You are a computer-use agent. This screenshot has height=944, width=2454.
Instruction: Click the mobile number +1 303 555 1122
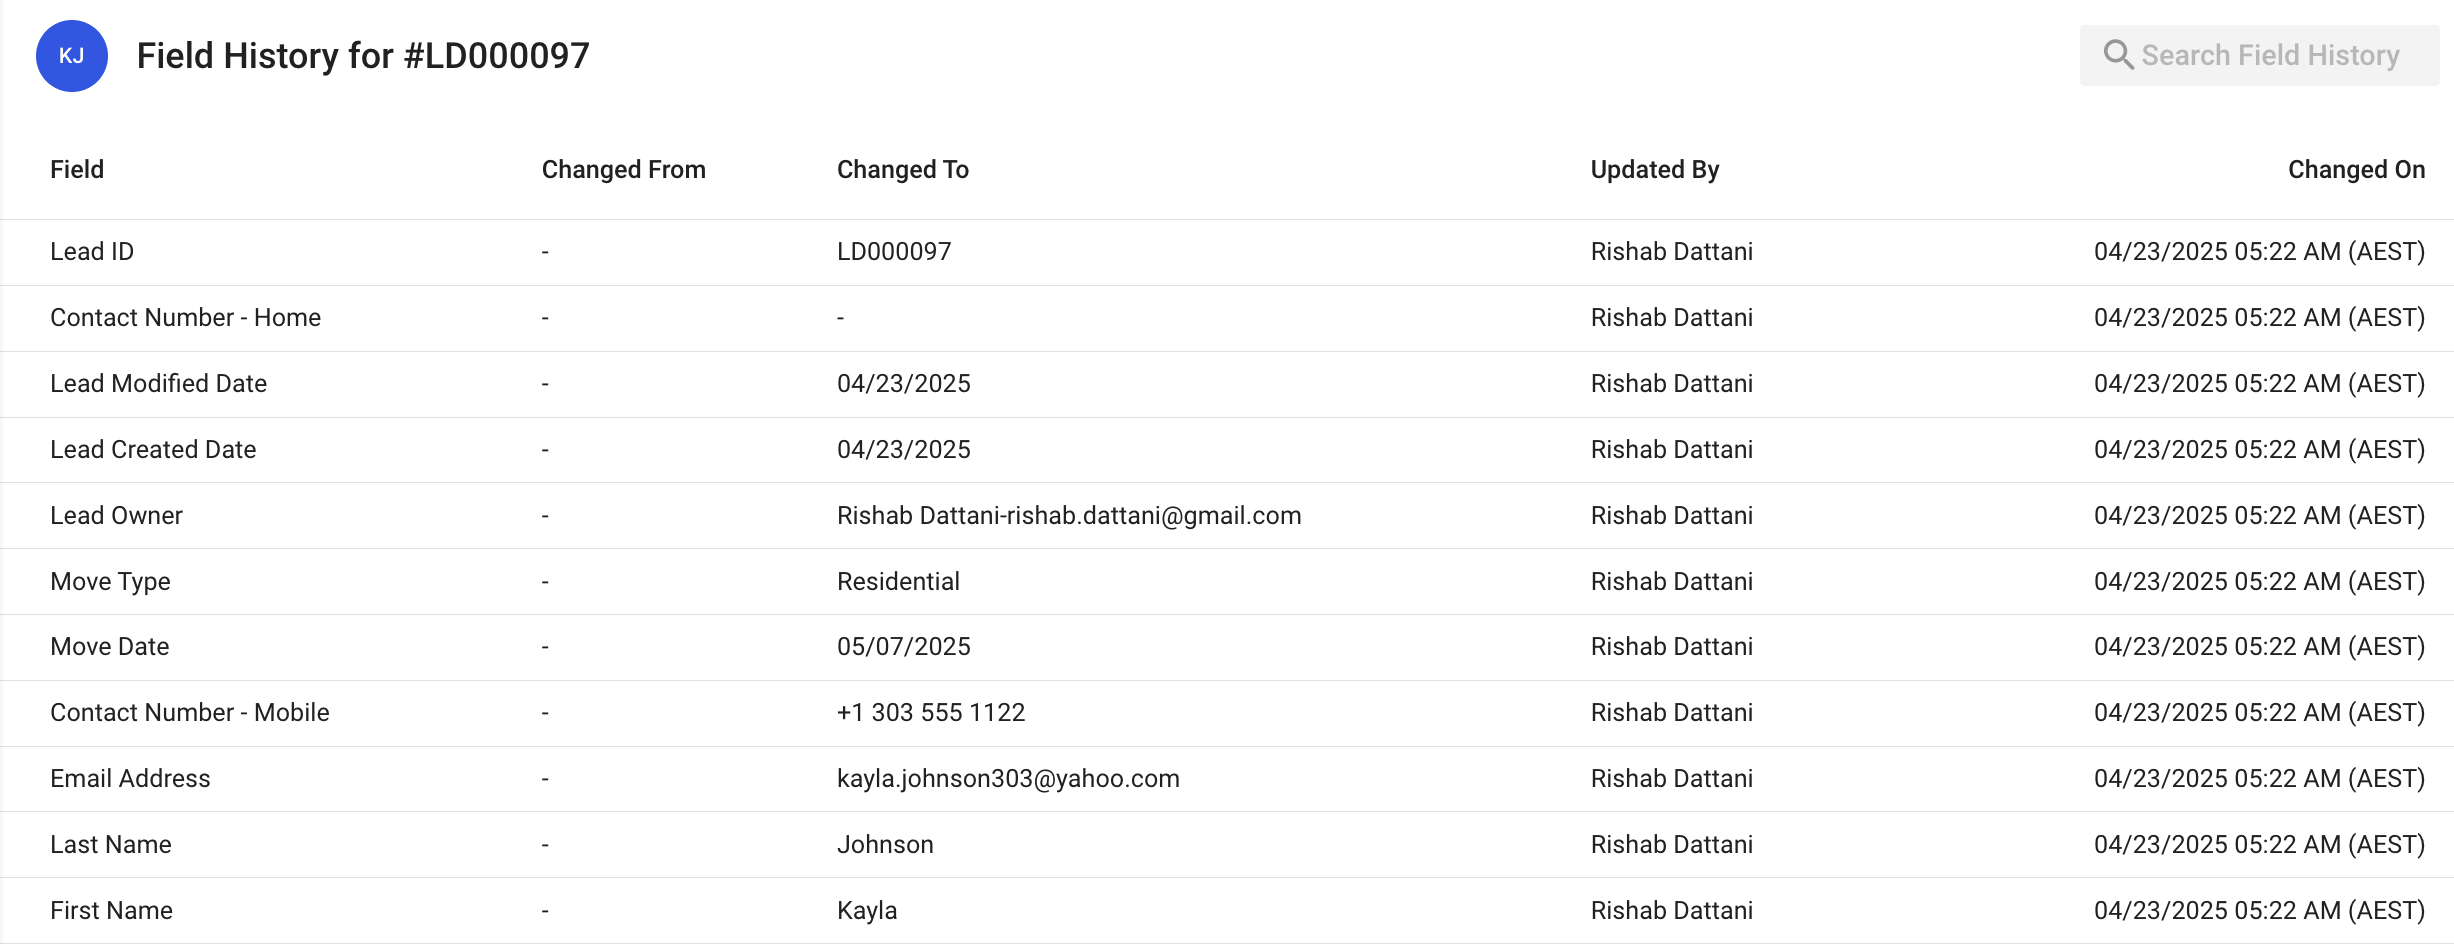tap(930, 713)
